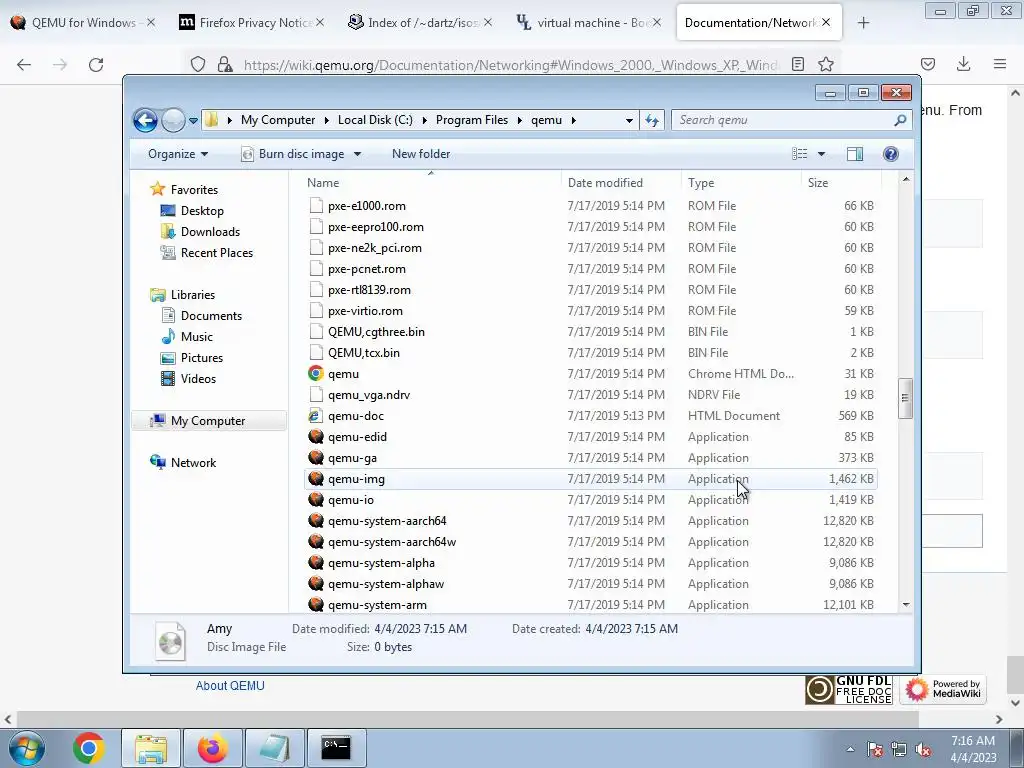Screen dimensions: 1024x768
Task: Select qemu-system-alpha application icon
Action: 316,563
